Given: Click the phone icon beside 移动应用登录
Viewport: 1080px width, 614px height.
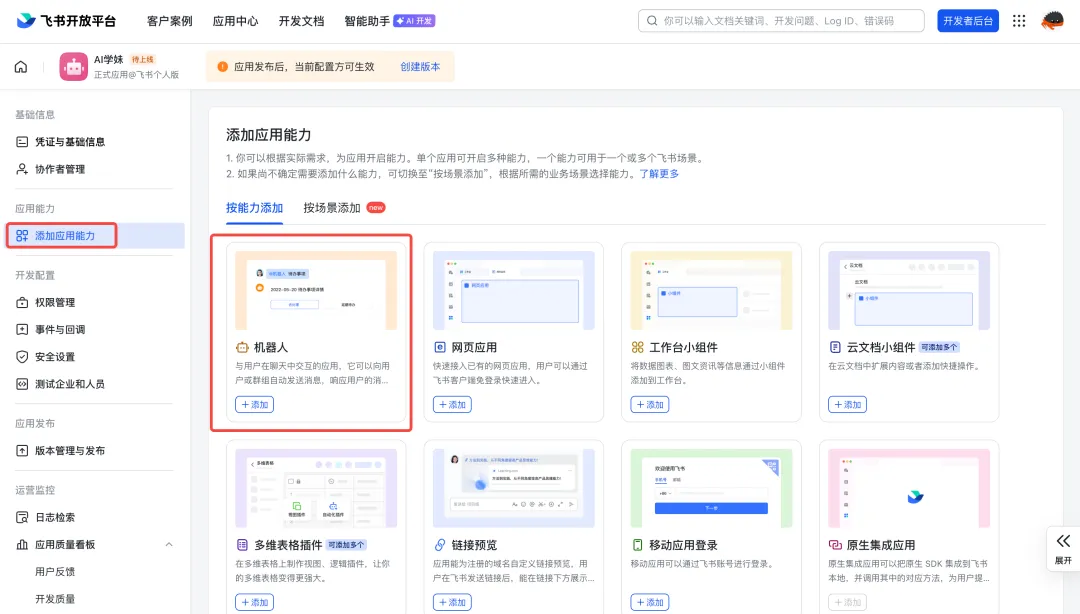Looking at the screenshot, I should tap(638, 545).
